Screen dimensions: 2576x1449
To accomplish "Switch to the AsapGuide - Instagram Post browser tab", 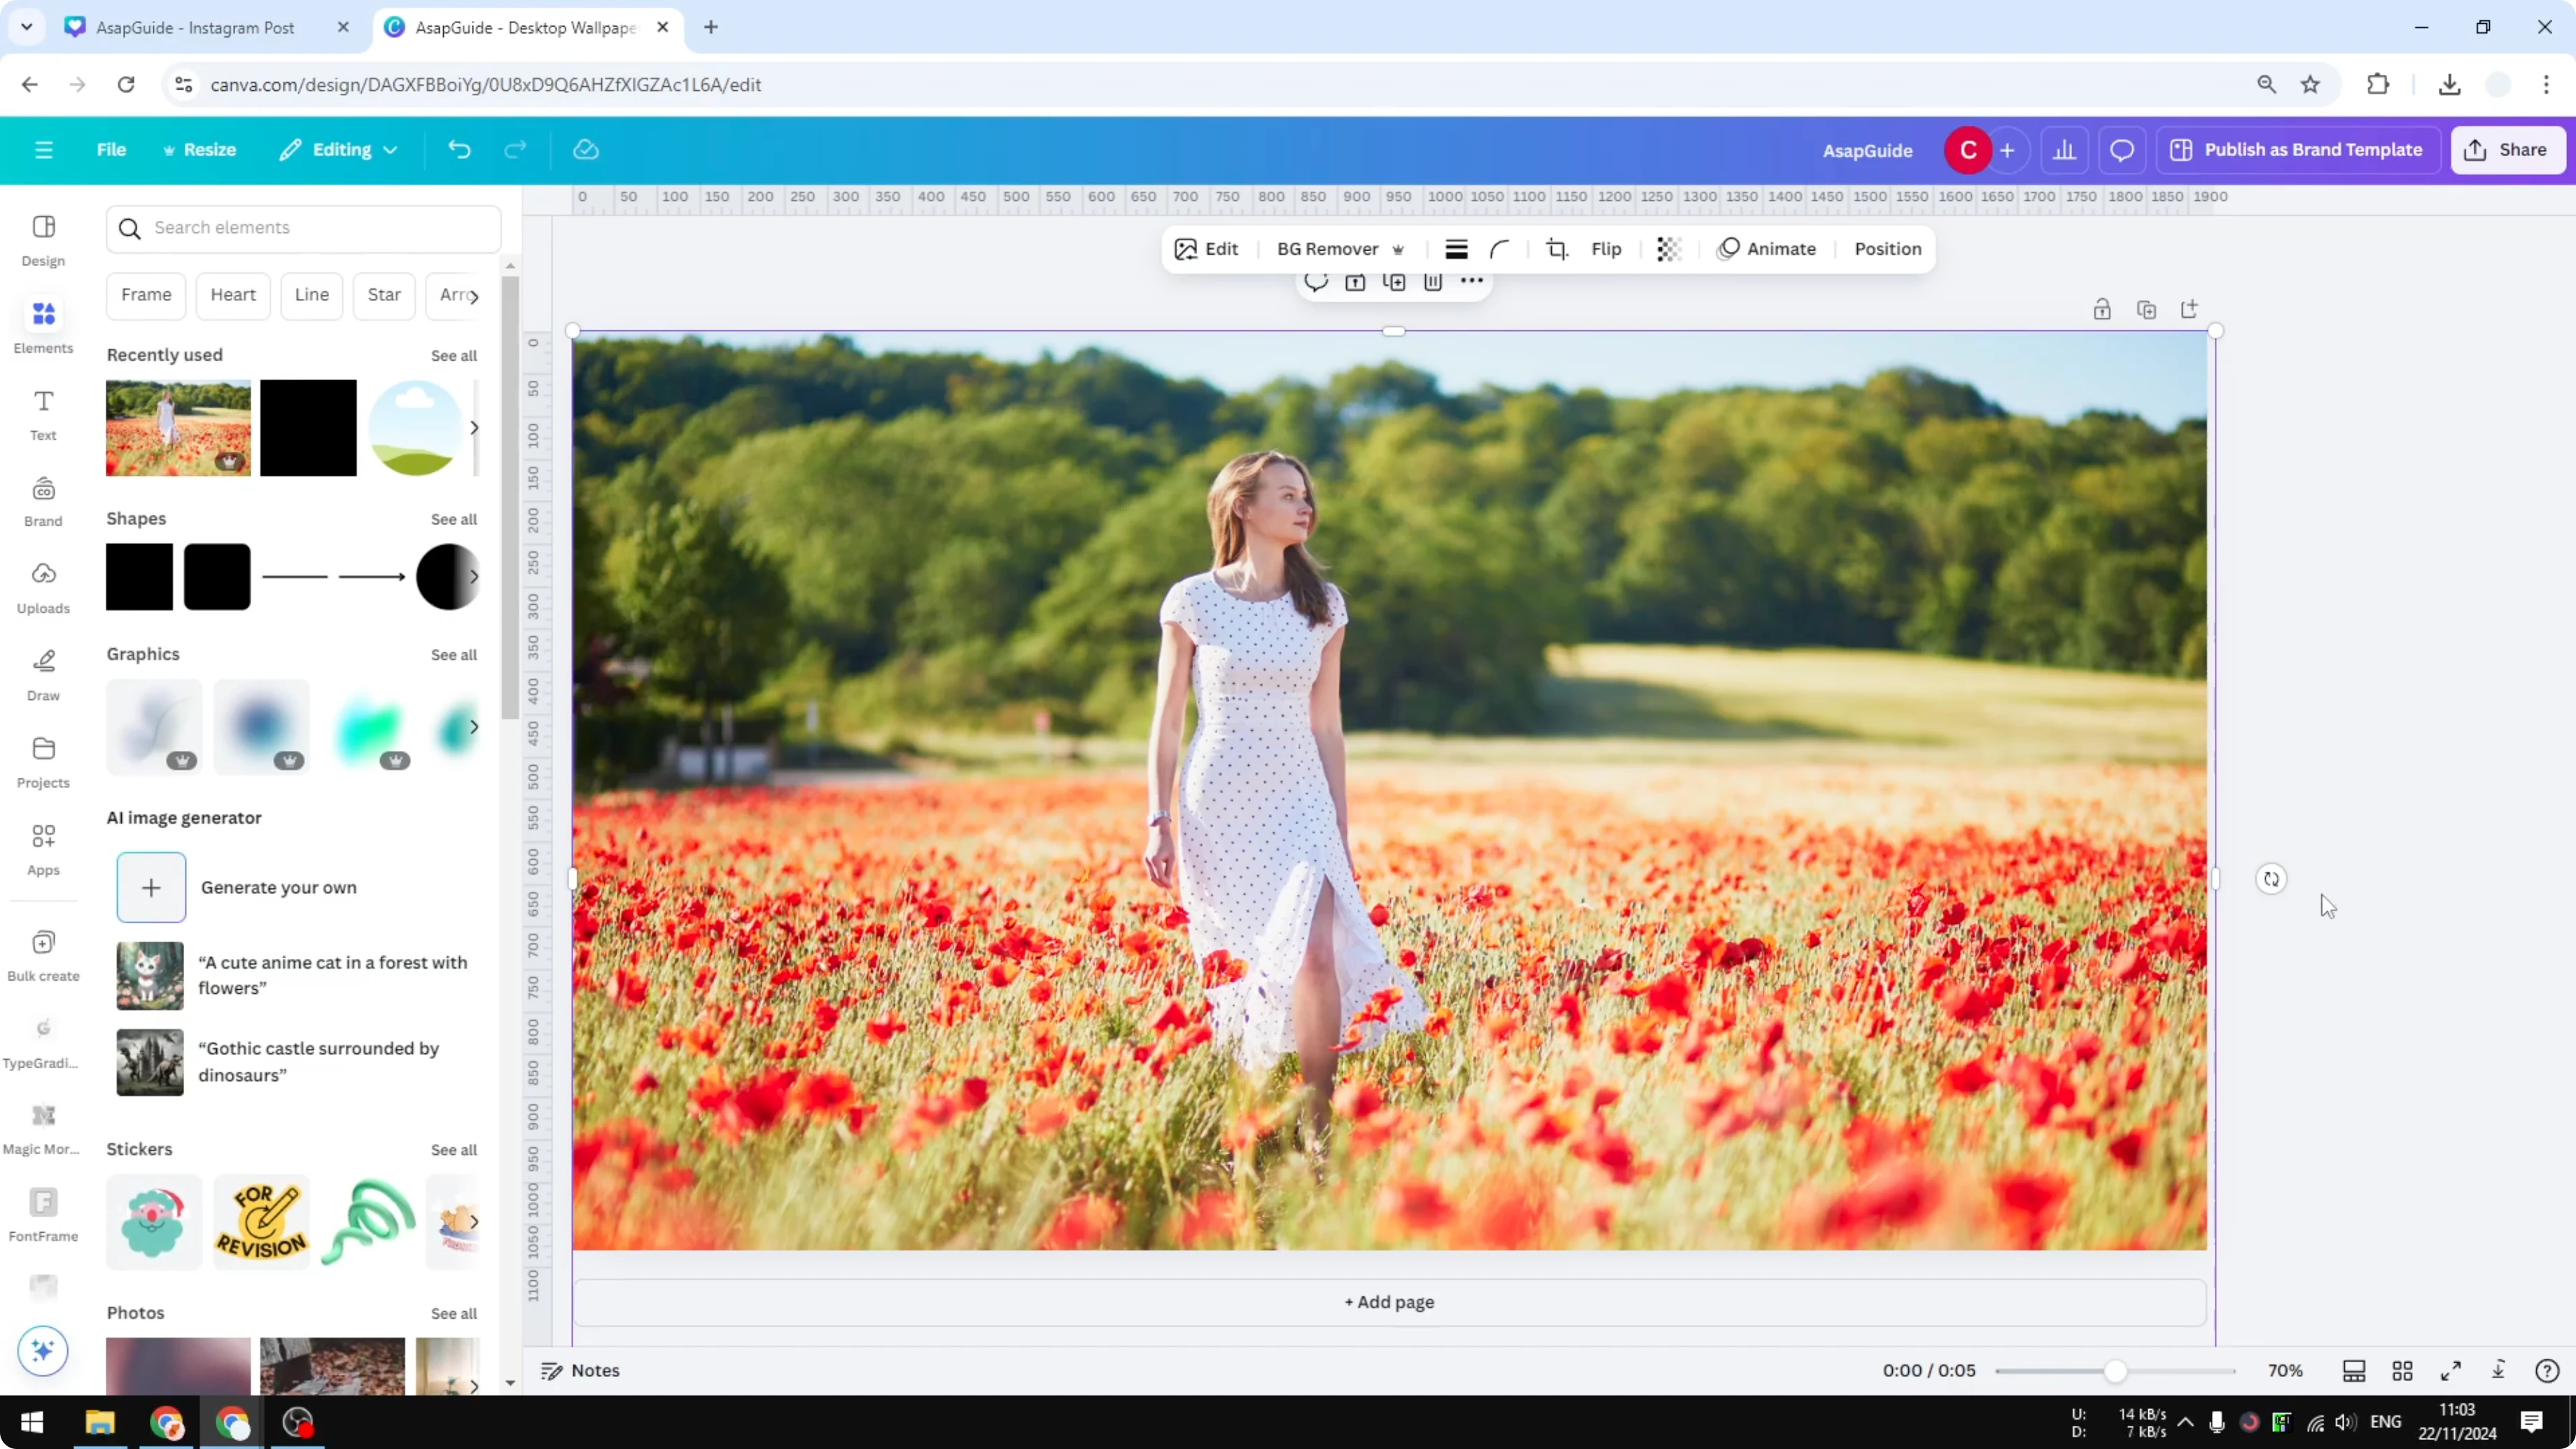I will point(195,27).
